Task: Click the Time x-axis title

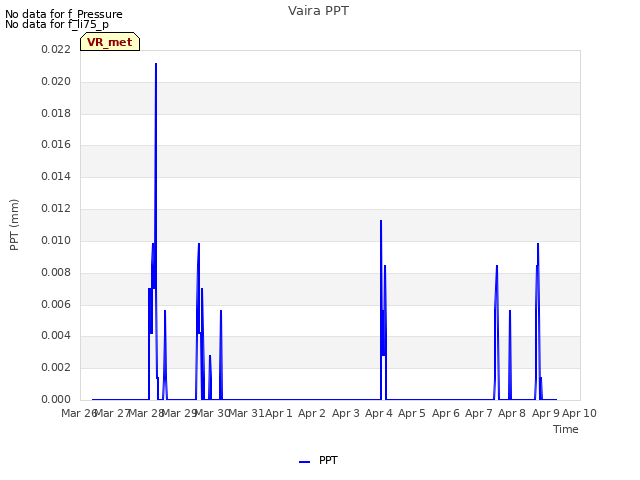Action: click(566, 429)
